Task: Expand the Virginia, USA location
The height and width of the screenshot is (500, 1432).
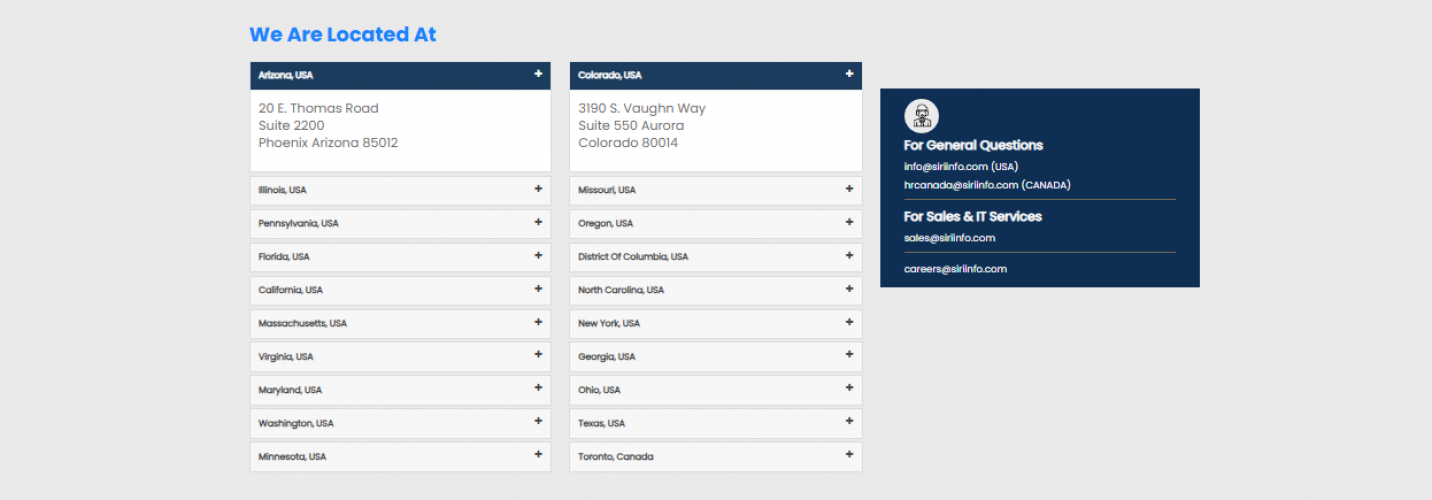Action: [x=400, y=357]
